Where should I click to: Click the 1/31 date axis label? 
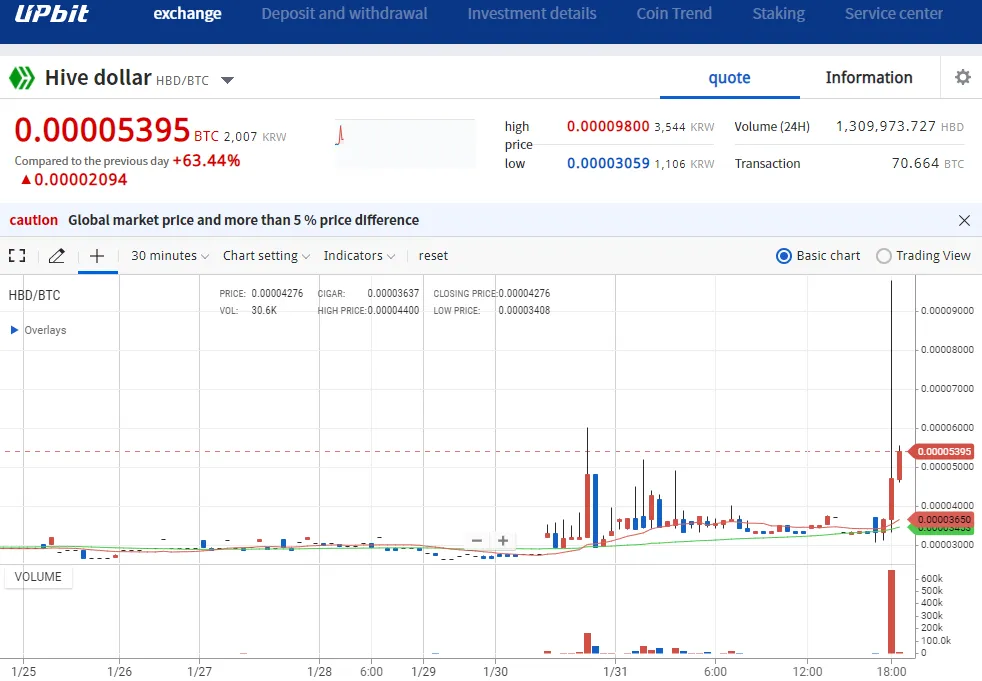pyautogui.click(x=615, y=672)
